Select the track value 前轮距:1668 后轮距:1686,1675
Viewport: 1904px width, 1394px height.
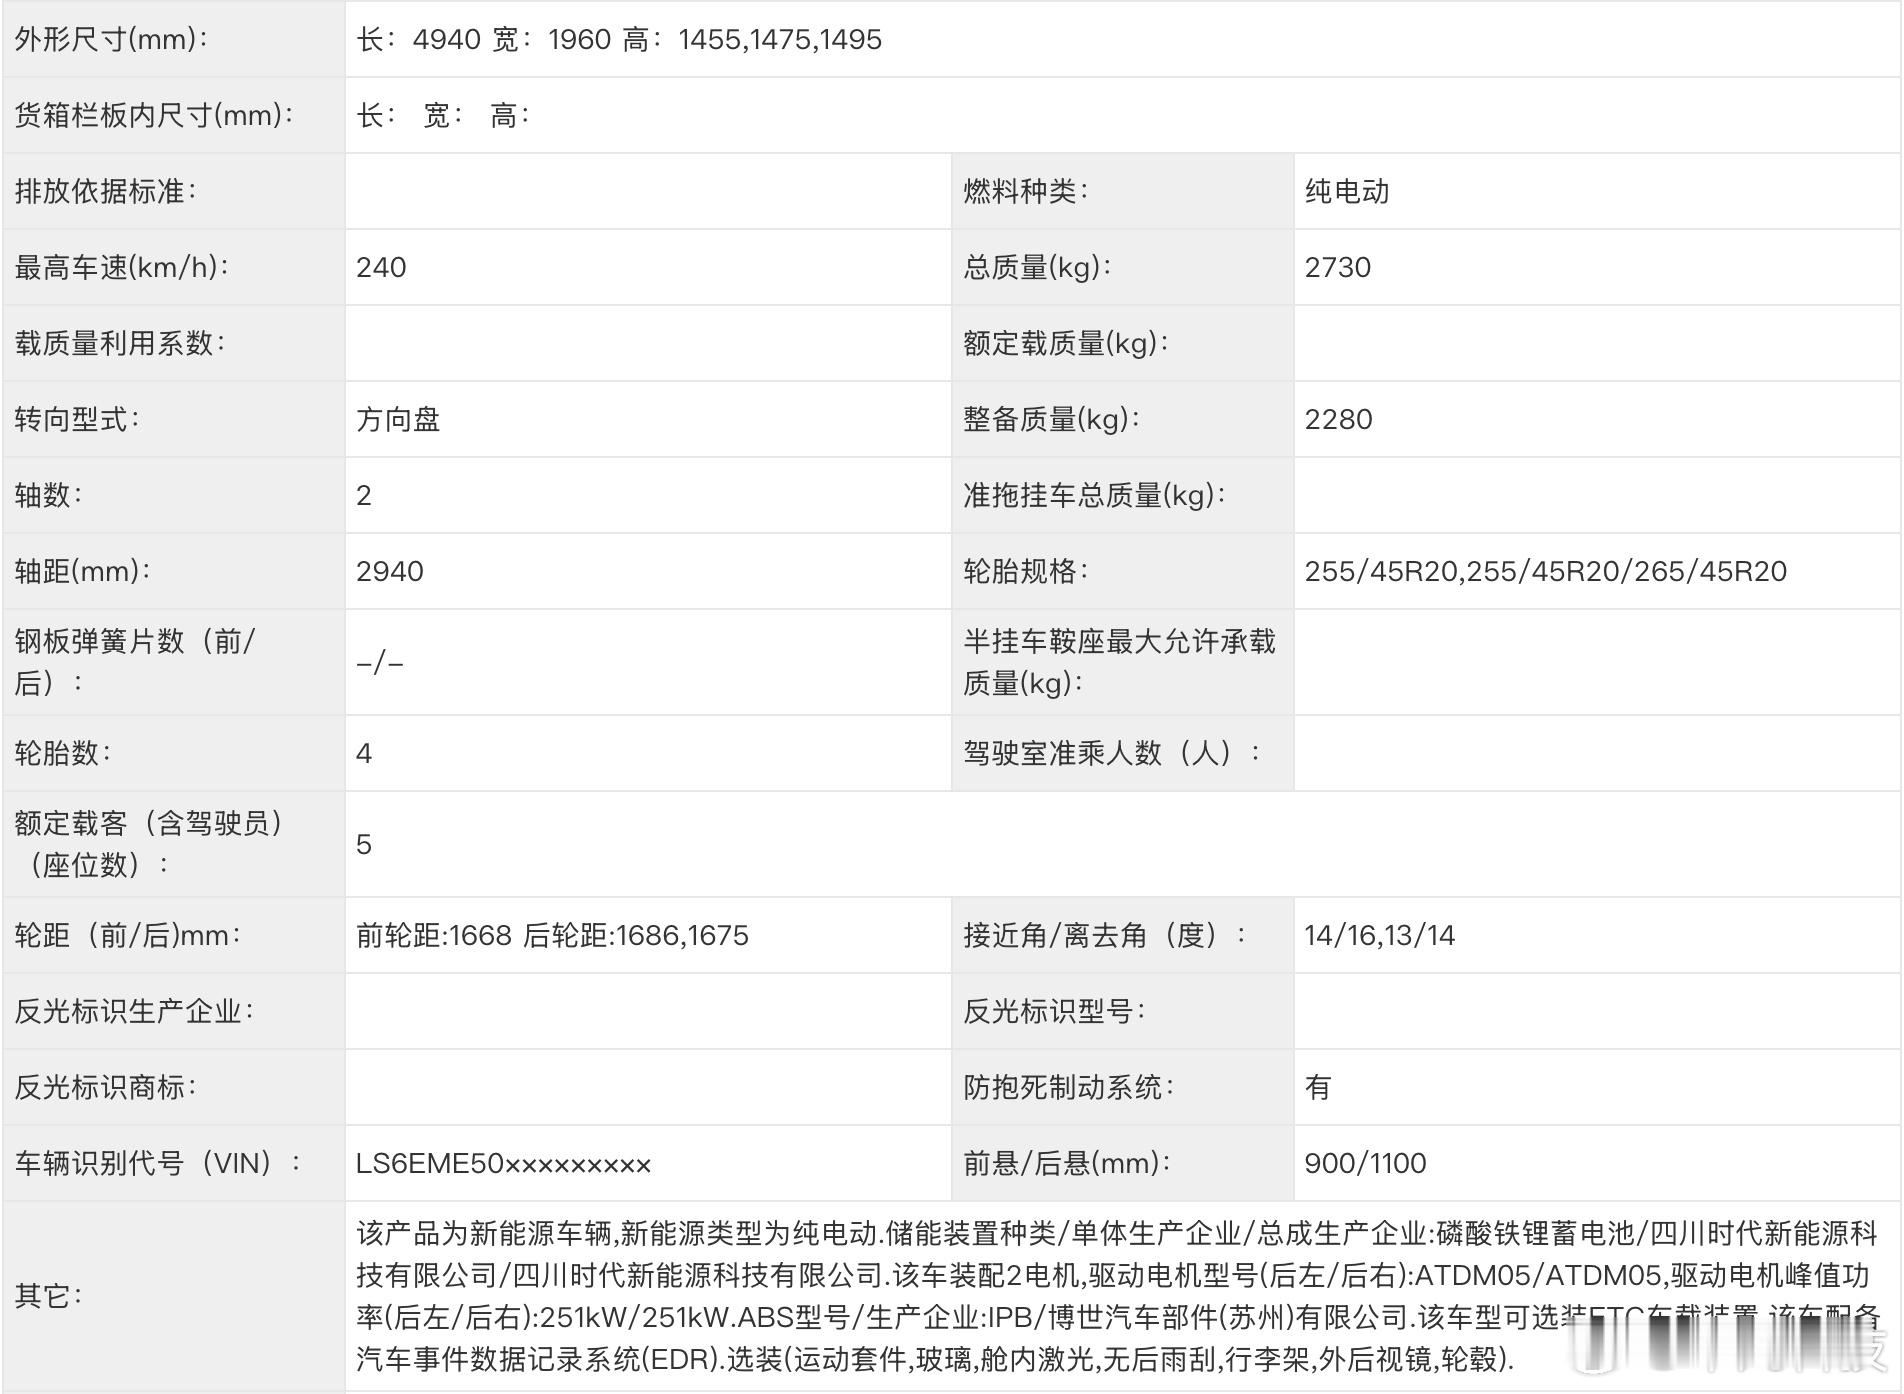552,936
